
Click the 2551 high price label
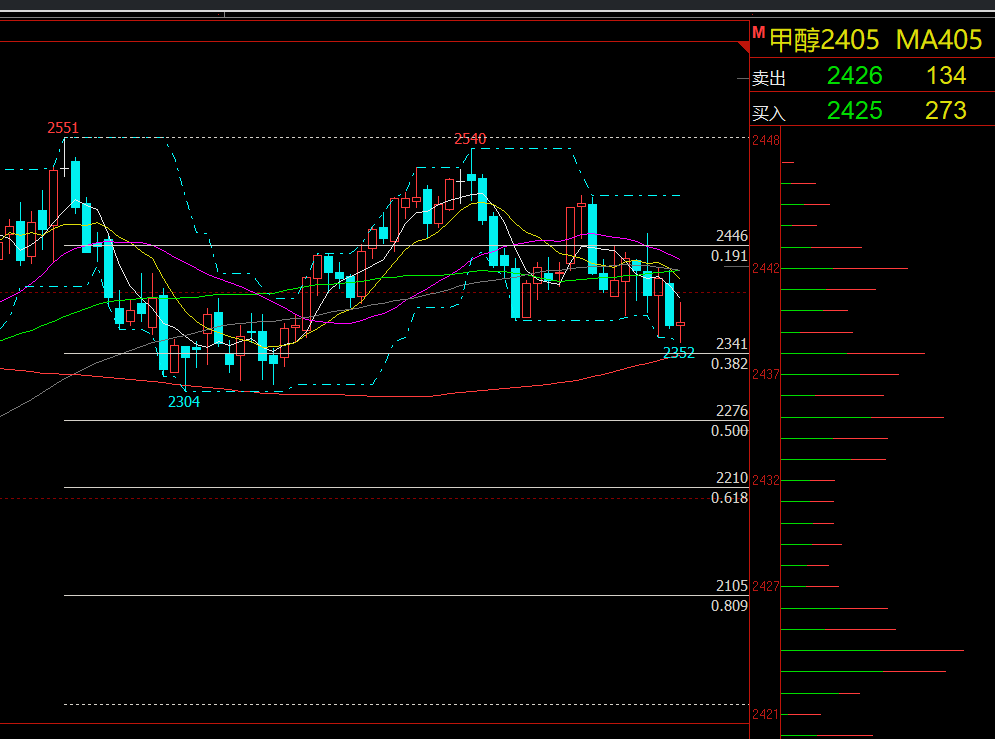63,128
